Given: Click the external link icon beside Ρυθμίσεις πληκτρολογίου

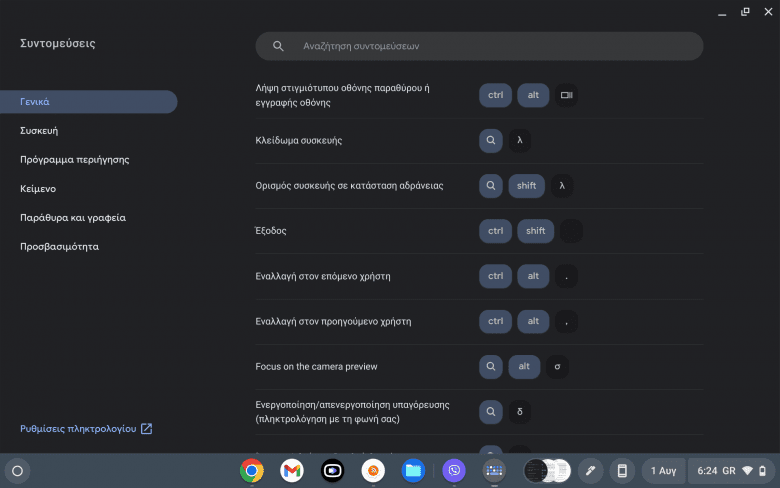Looking at the screenshot, I should (x=146, y=428).
